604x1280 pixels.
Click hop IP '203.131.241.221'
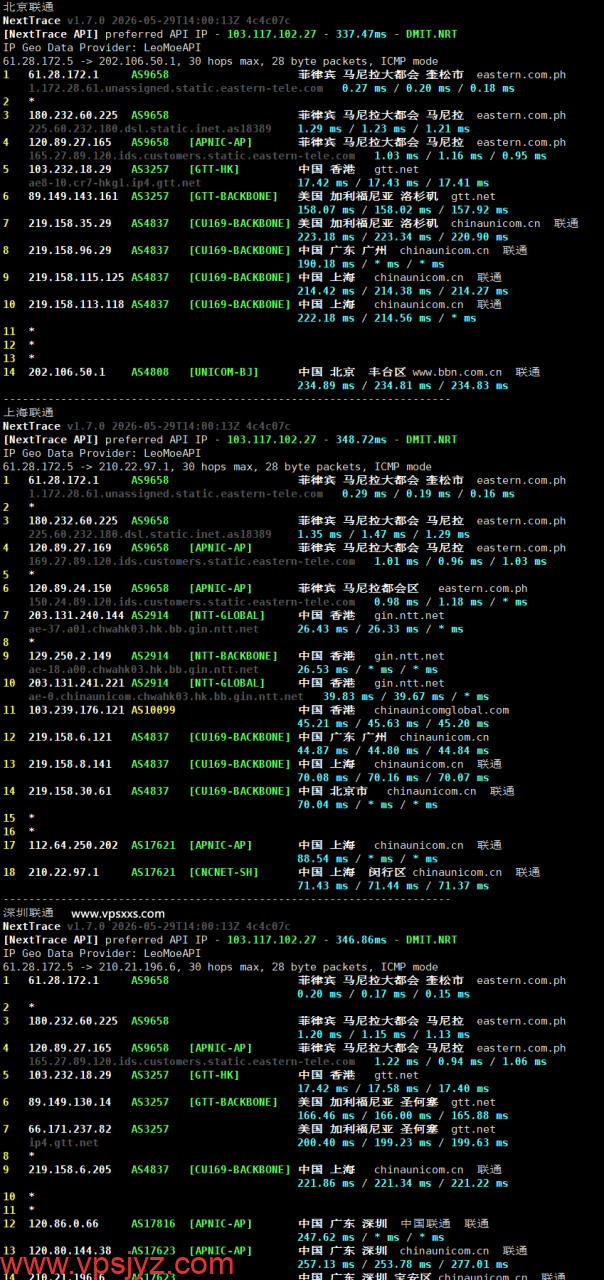pos(76,683)
